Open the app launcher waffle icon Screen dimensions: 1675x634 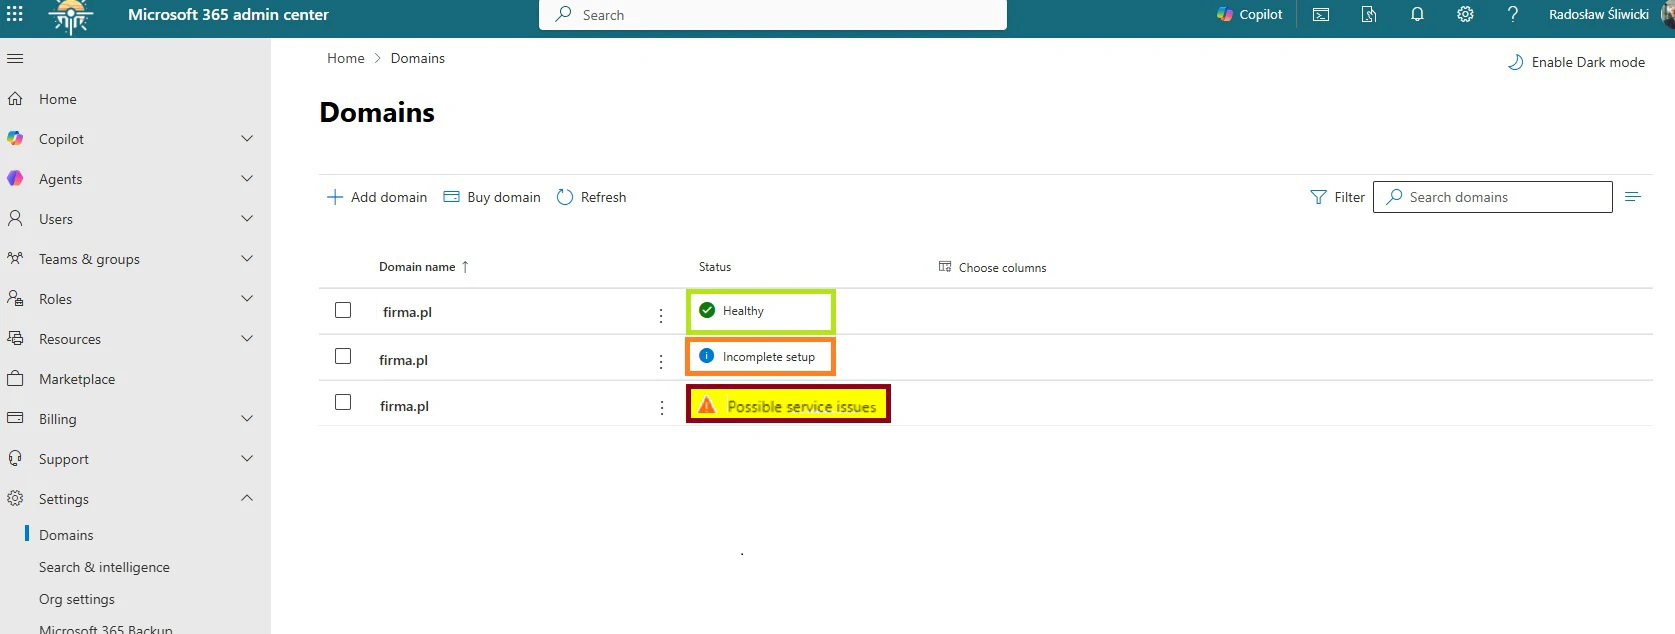click(15, 14)
